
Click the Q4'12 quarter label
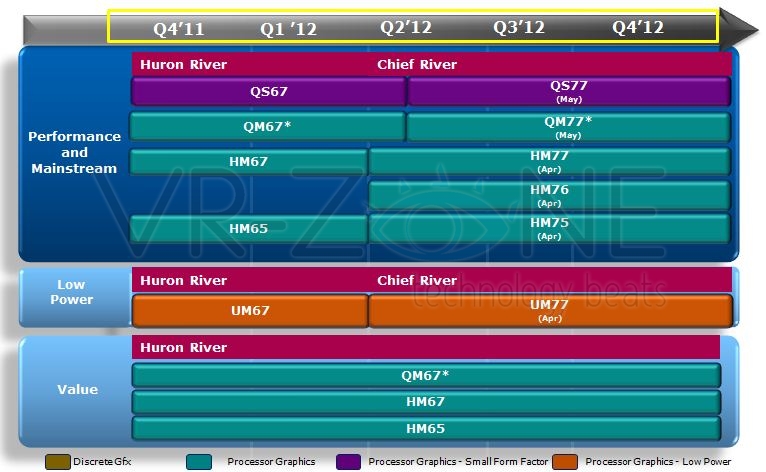point(638,27)
